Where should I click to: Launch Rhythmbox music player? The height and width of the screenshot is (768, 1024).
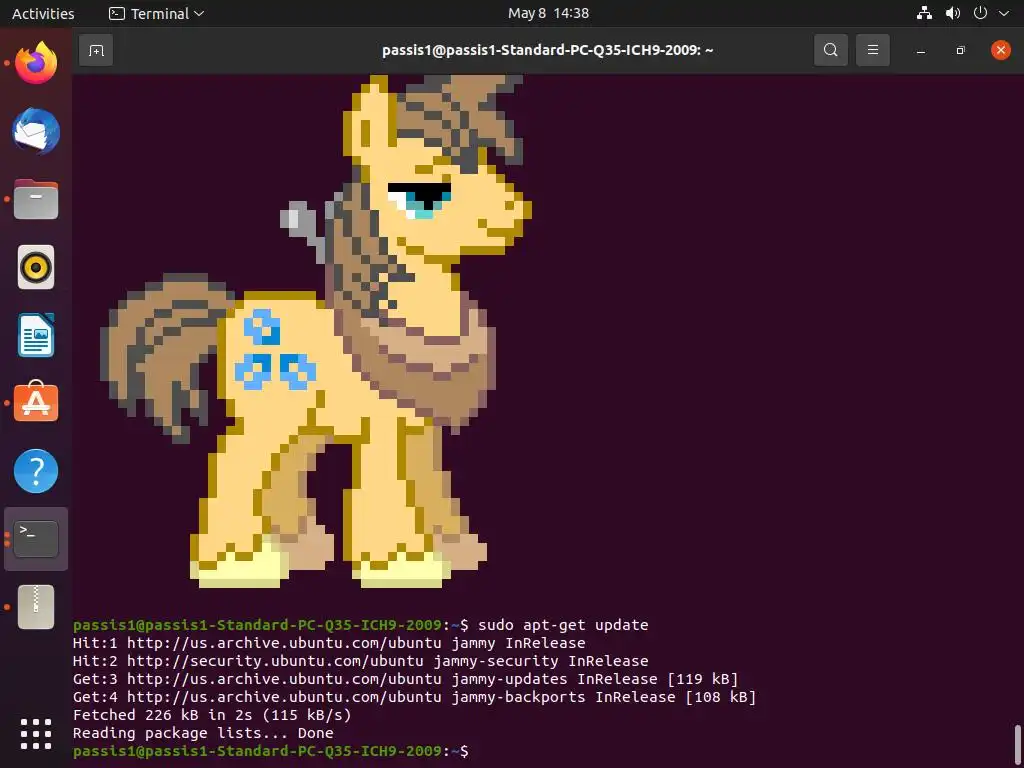[x=36, y=267]
